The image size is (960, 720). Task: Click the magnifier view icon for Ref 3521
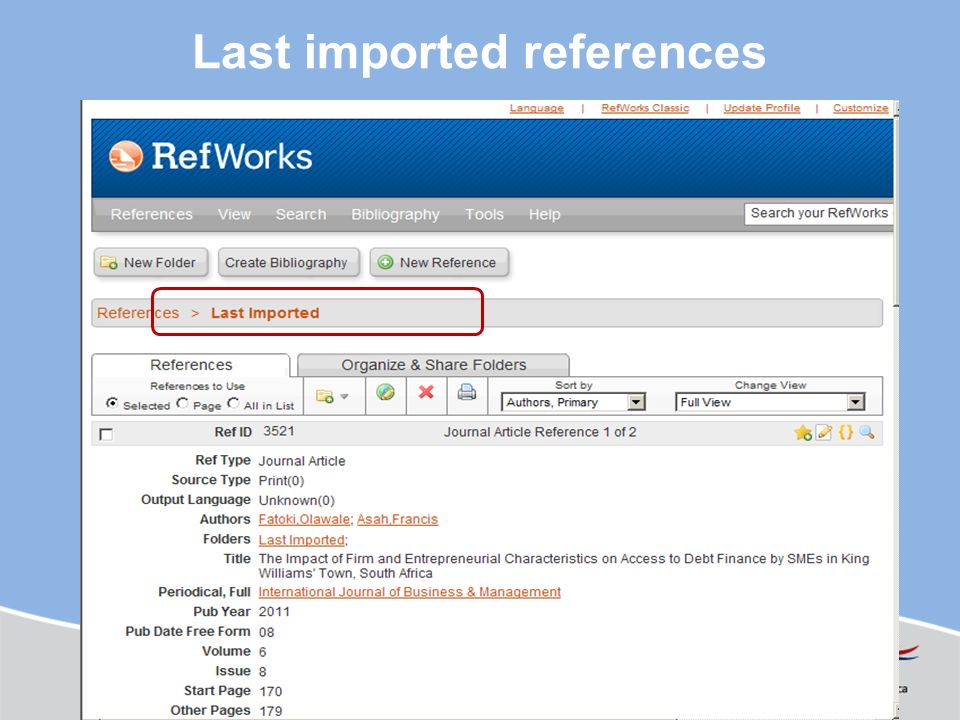[866, 432]
